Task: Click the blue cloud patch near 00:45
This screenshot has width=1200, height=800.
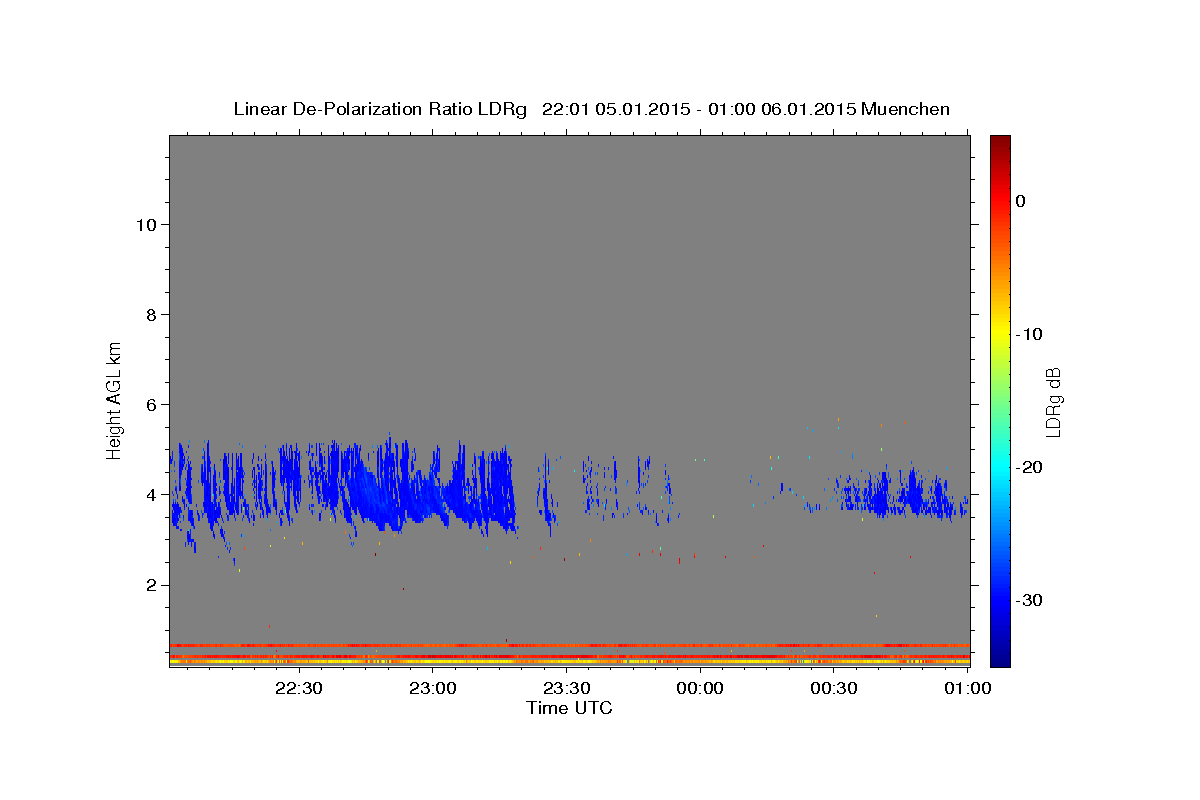Action: 895,495
